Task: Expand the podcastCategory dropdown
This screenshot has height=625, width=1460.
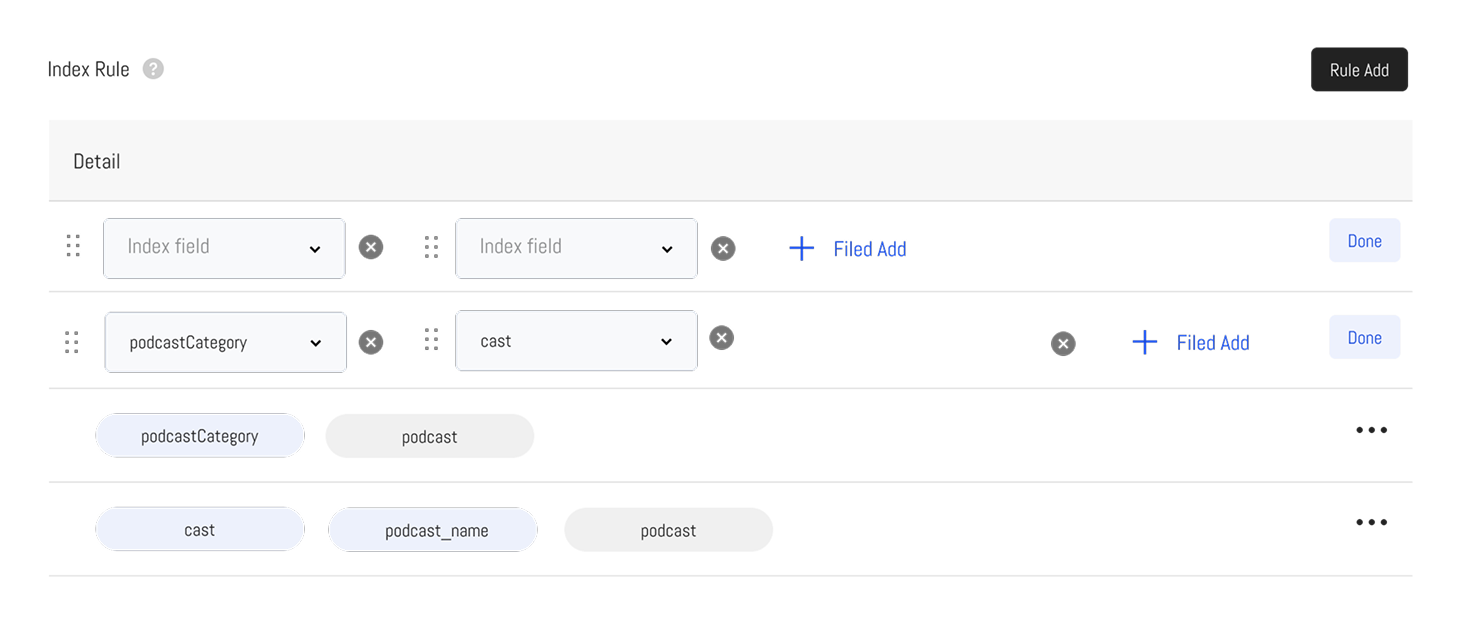Action: pyautogui.click(x=226, y=342)
